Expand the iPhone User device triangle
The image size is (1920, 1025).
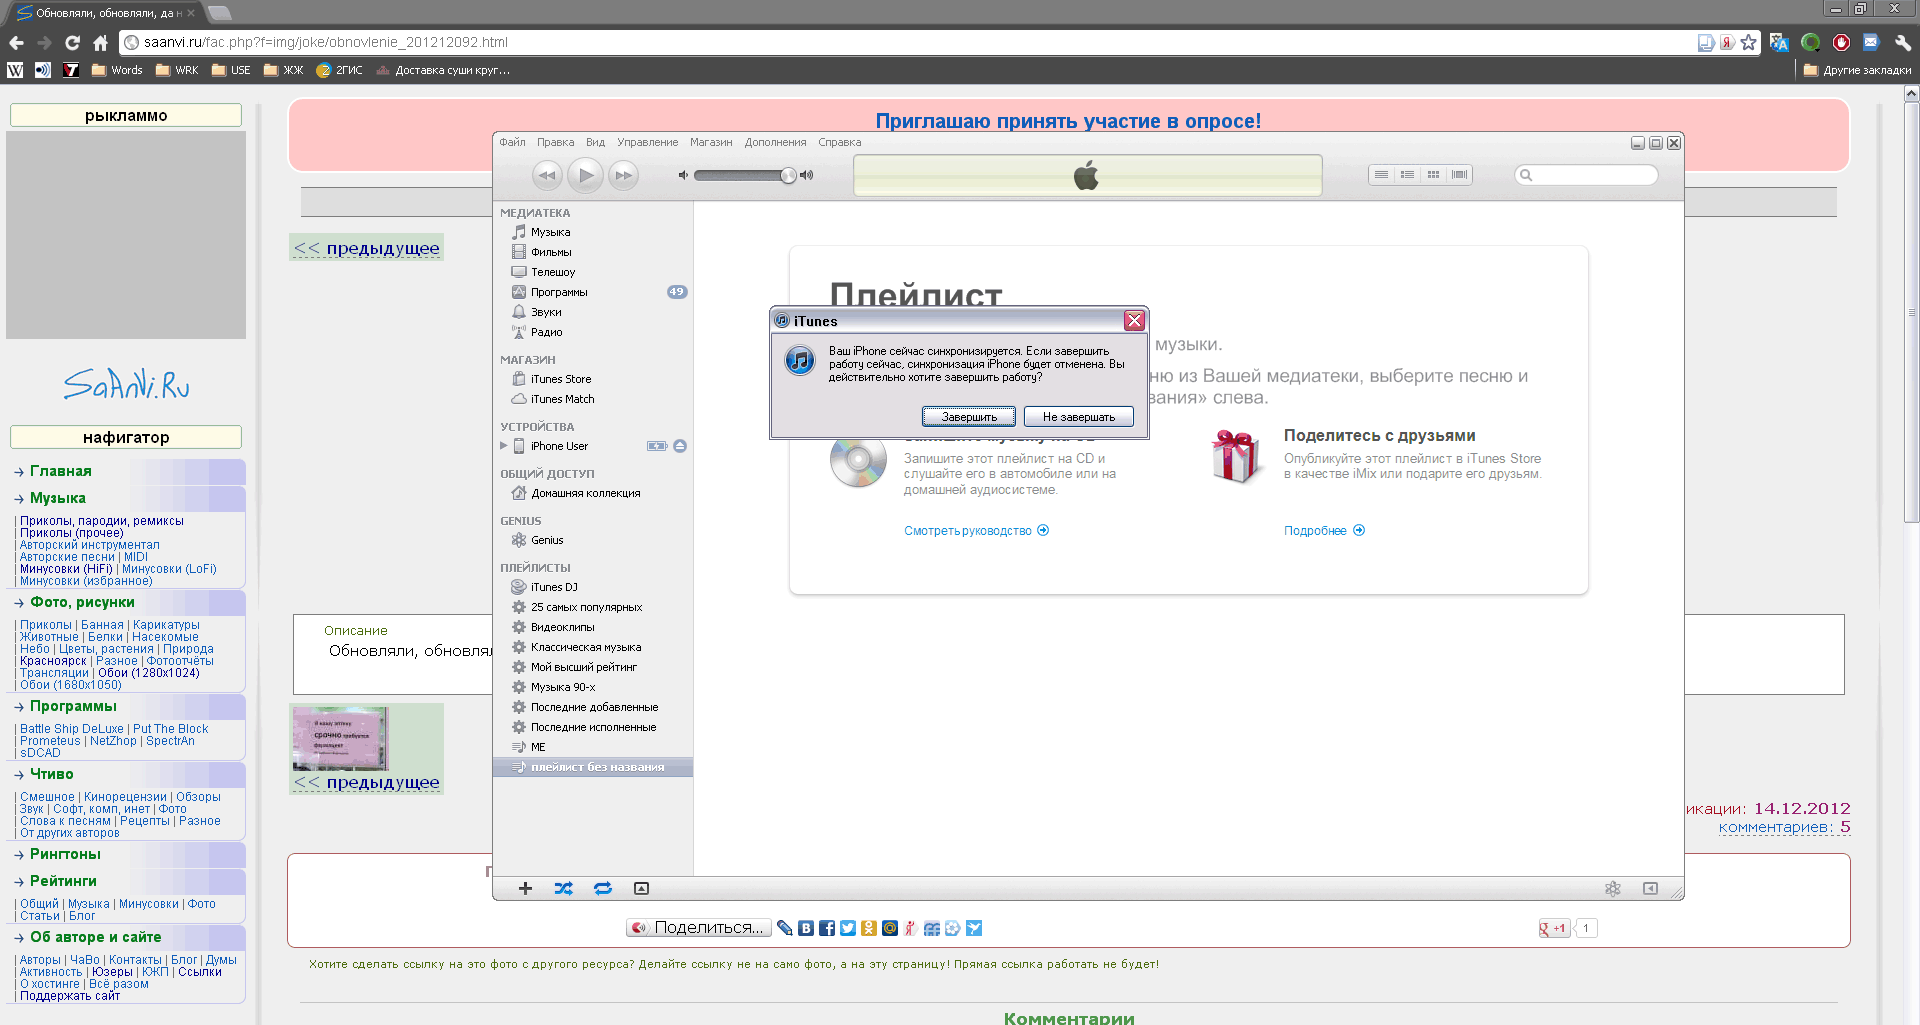click(x=504, y=446)
